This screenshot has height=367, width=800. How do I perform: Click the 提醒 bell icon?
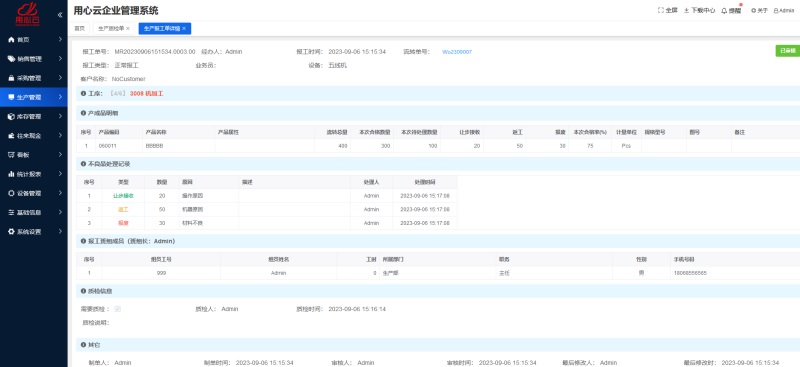[x=724, y=11]
